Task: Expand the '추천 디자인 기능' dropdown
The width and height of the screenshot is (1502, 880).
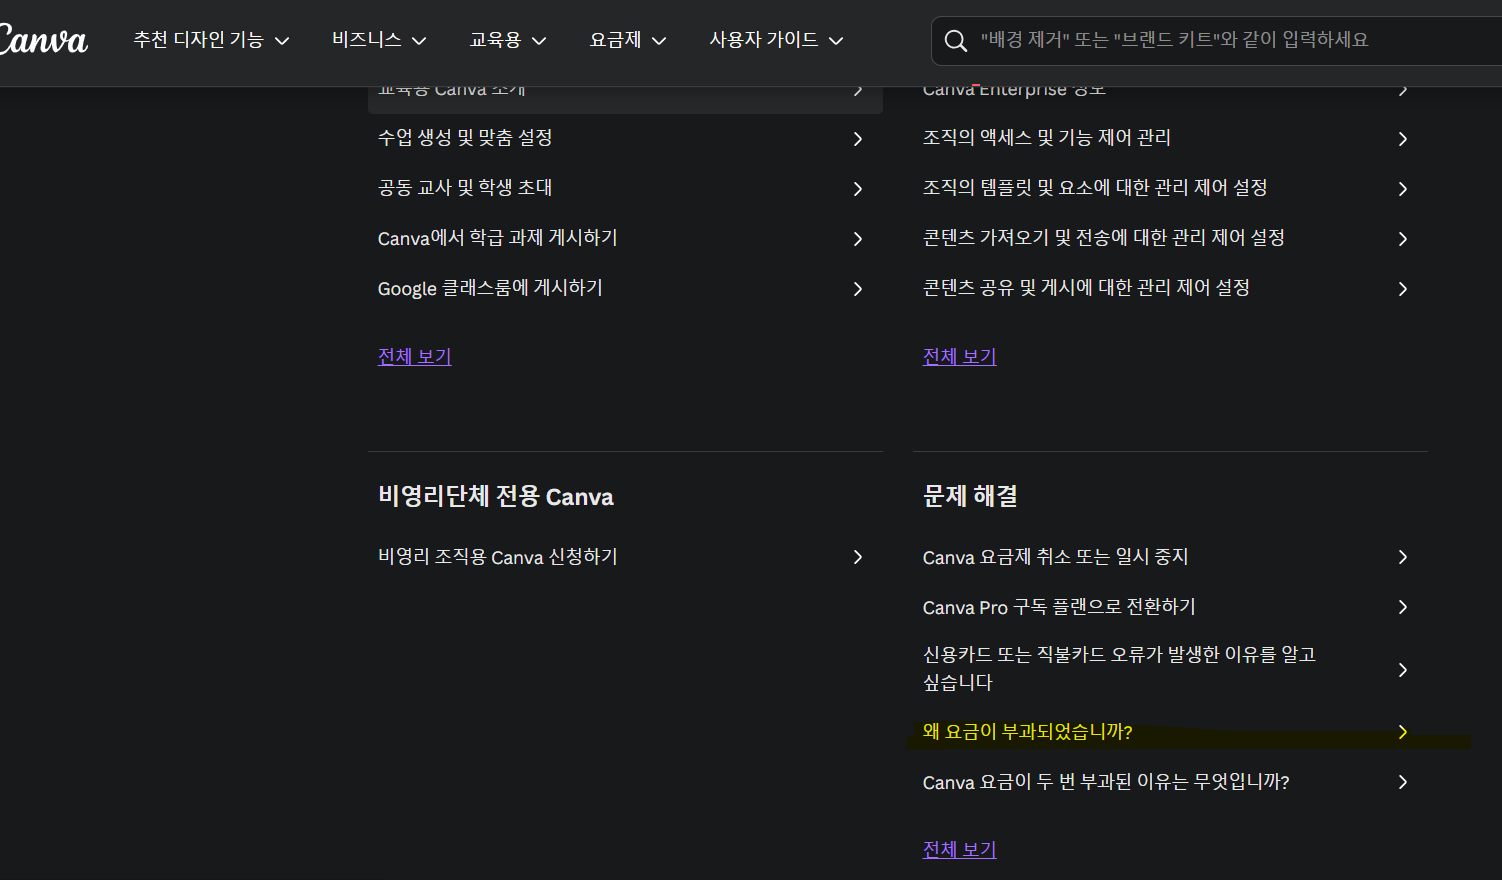Action: coord(211,40)
